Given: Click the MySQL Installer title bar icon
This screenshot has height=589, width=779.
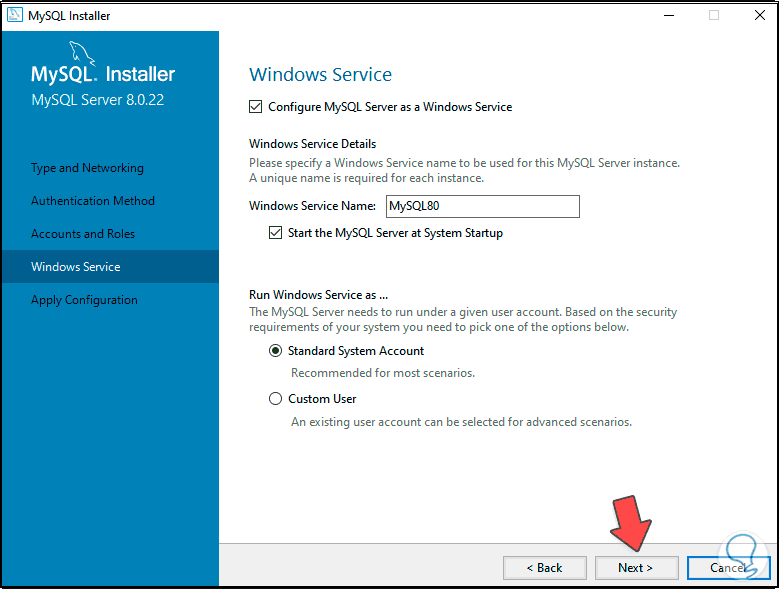Looking at the screenshot, I should 14,15.
